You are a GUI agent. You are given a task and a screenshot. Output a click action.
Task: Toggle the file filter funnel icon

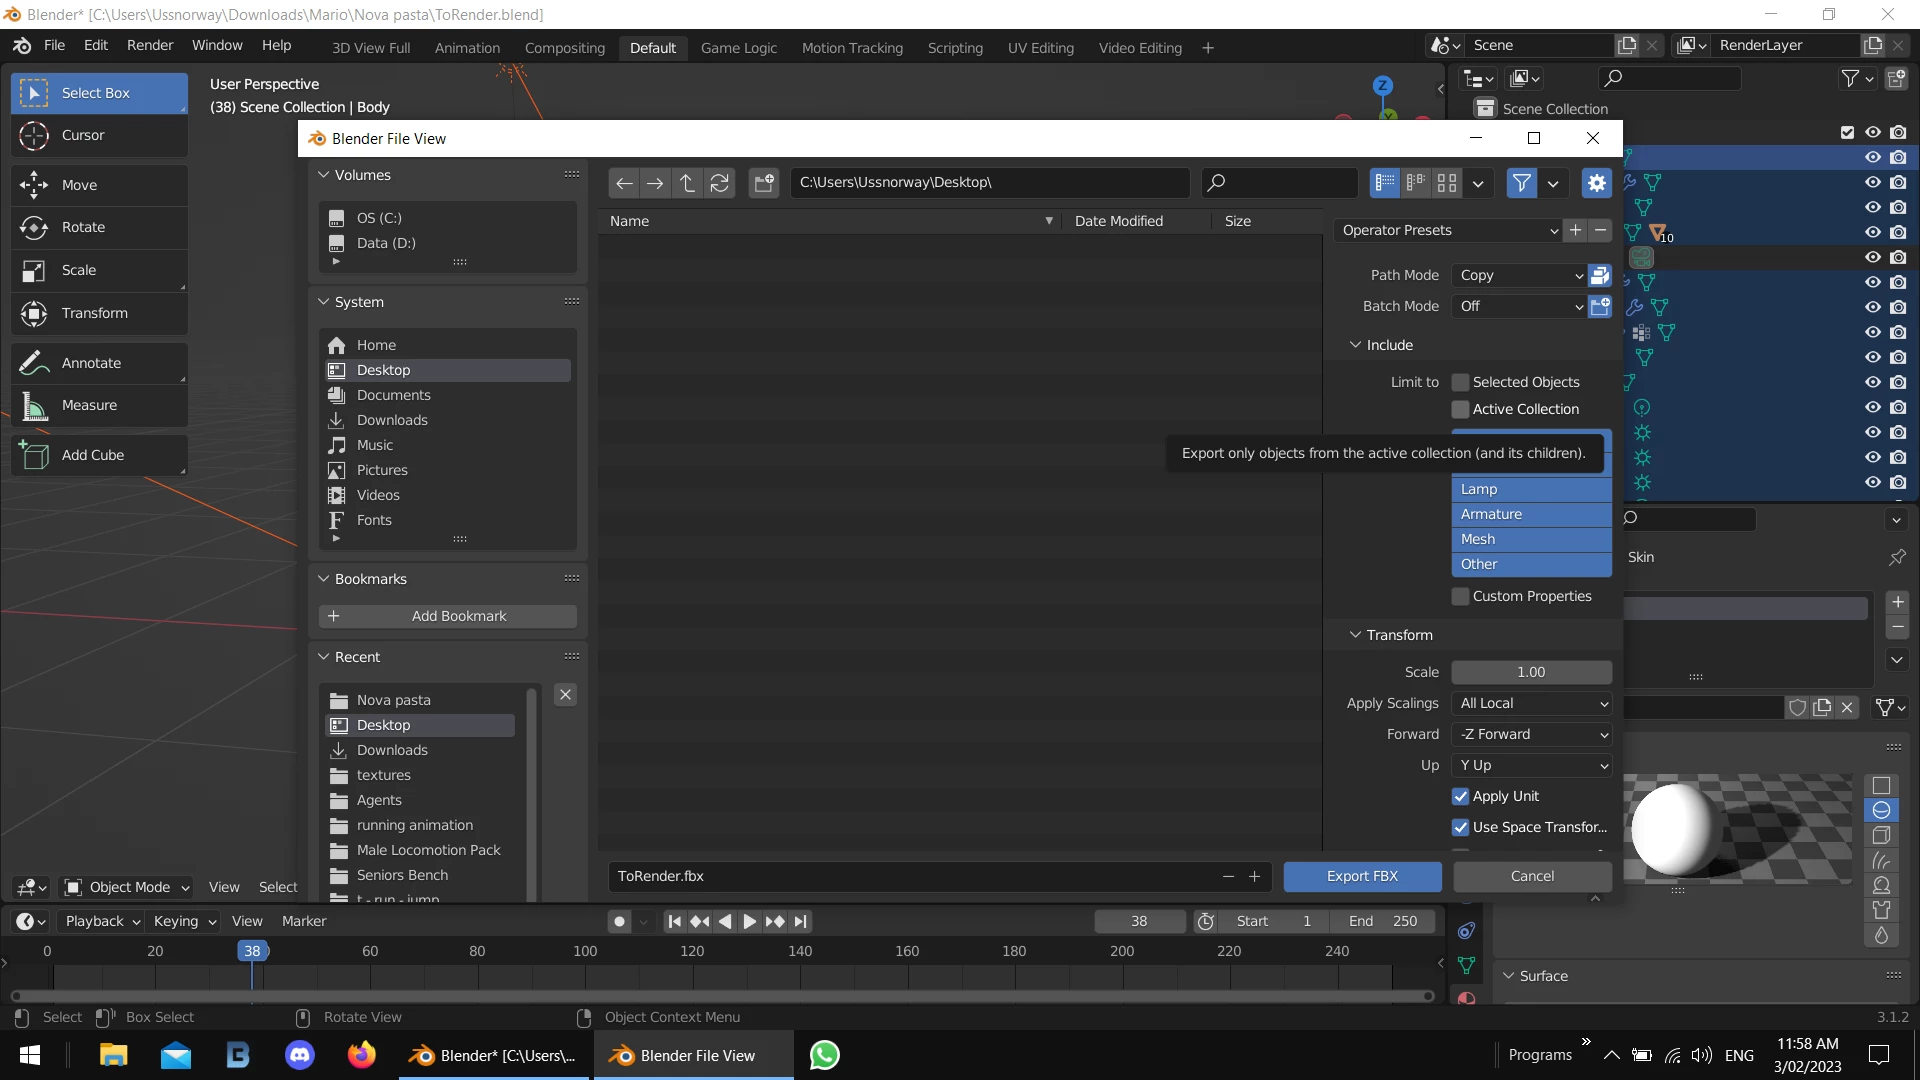(1521, 183)
